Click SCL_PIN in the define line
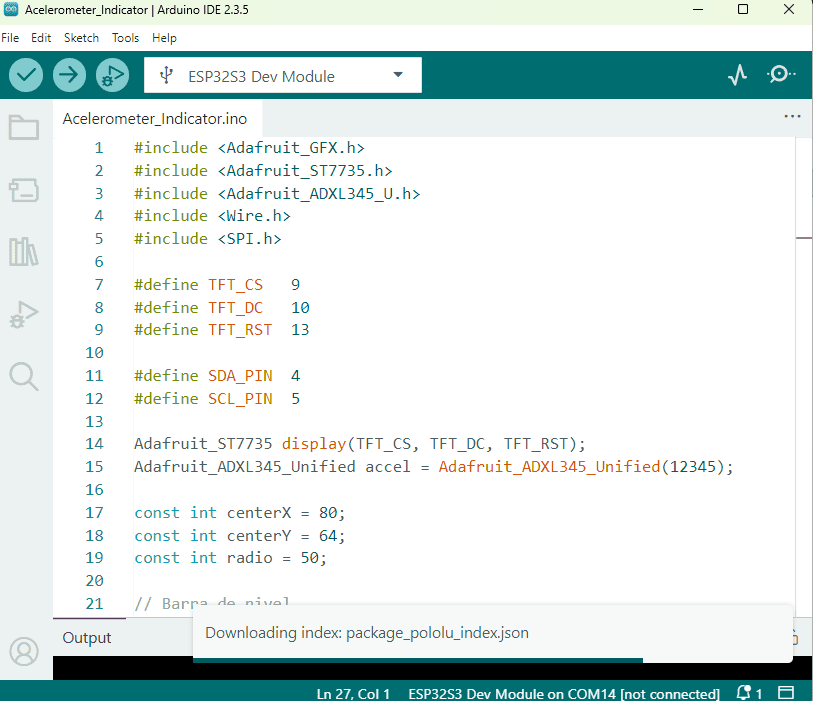Screen dimensions: 813x701 pyautogui.click(x=240, y=399)
